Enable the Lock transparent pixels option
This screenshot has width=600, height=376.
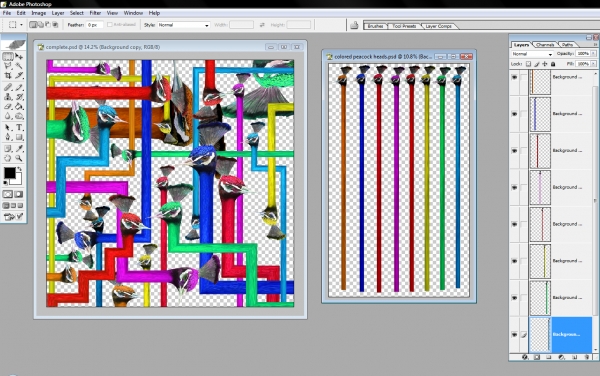(x=528, y=64)
